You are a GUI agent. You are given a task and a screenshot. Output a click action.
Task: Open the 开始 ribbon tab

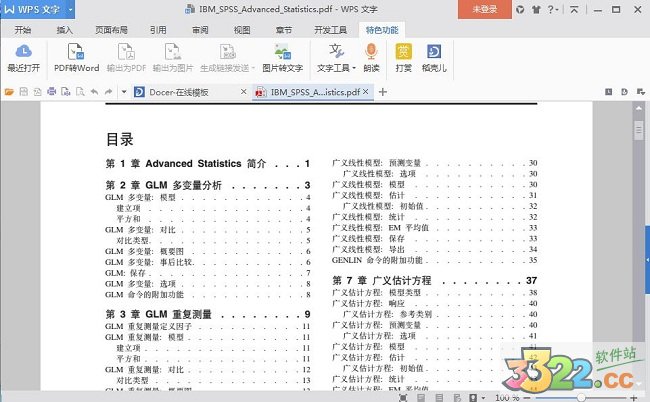pos(23,30)
